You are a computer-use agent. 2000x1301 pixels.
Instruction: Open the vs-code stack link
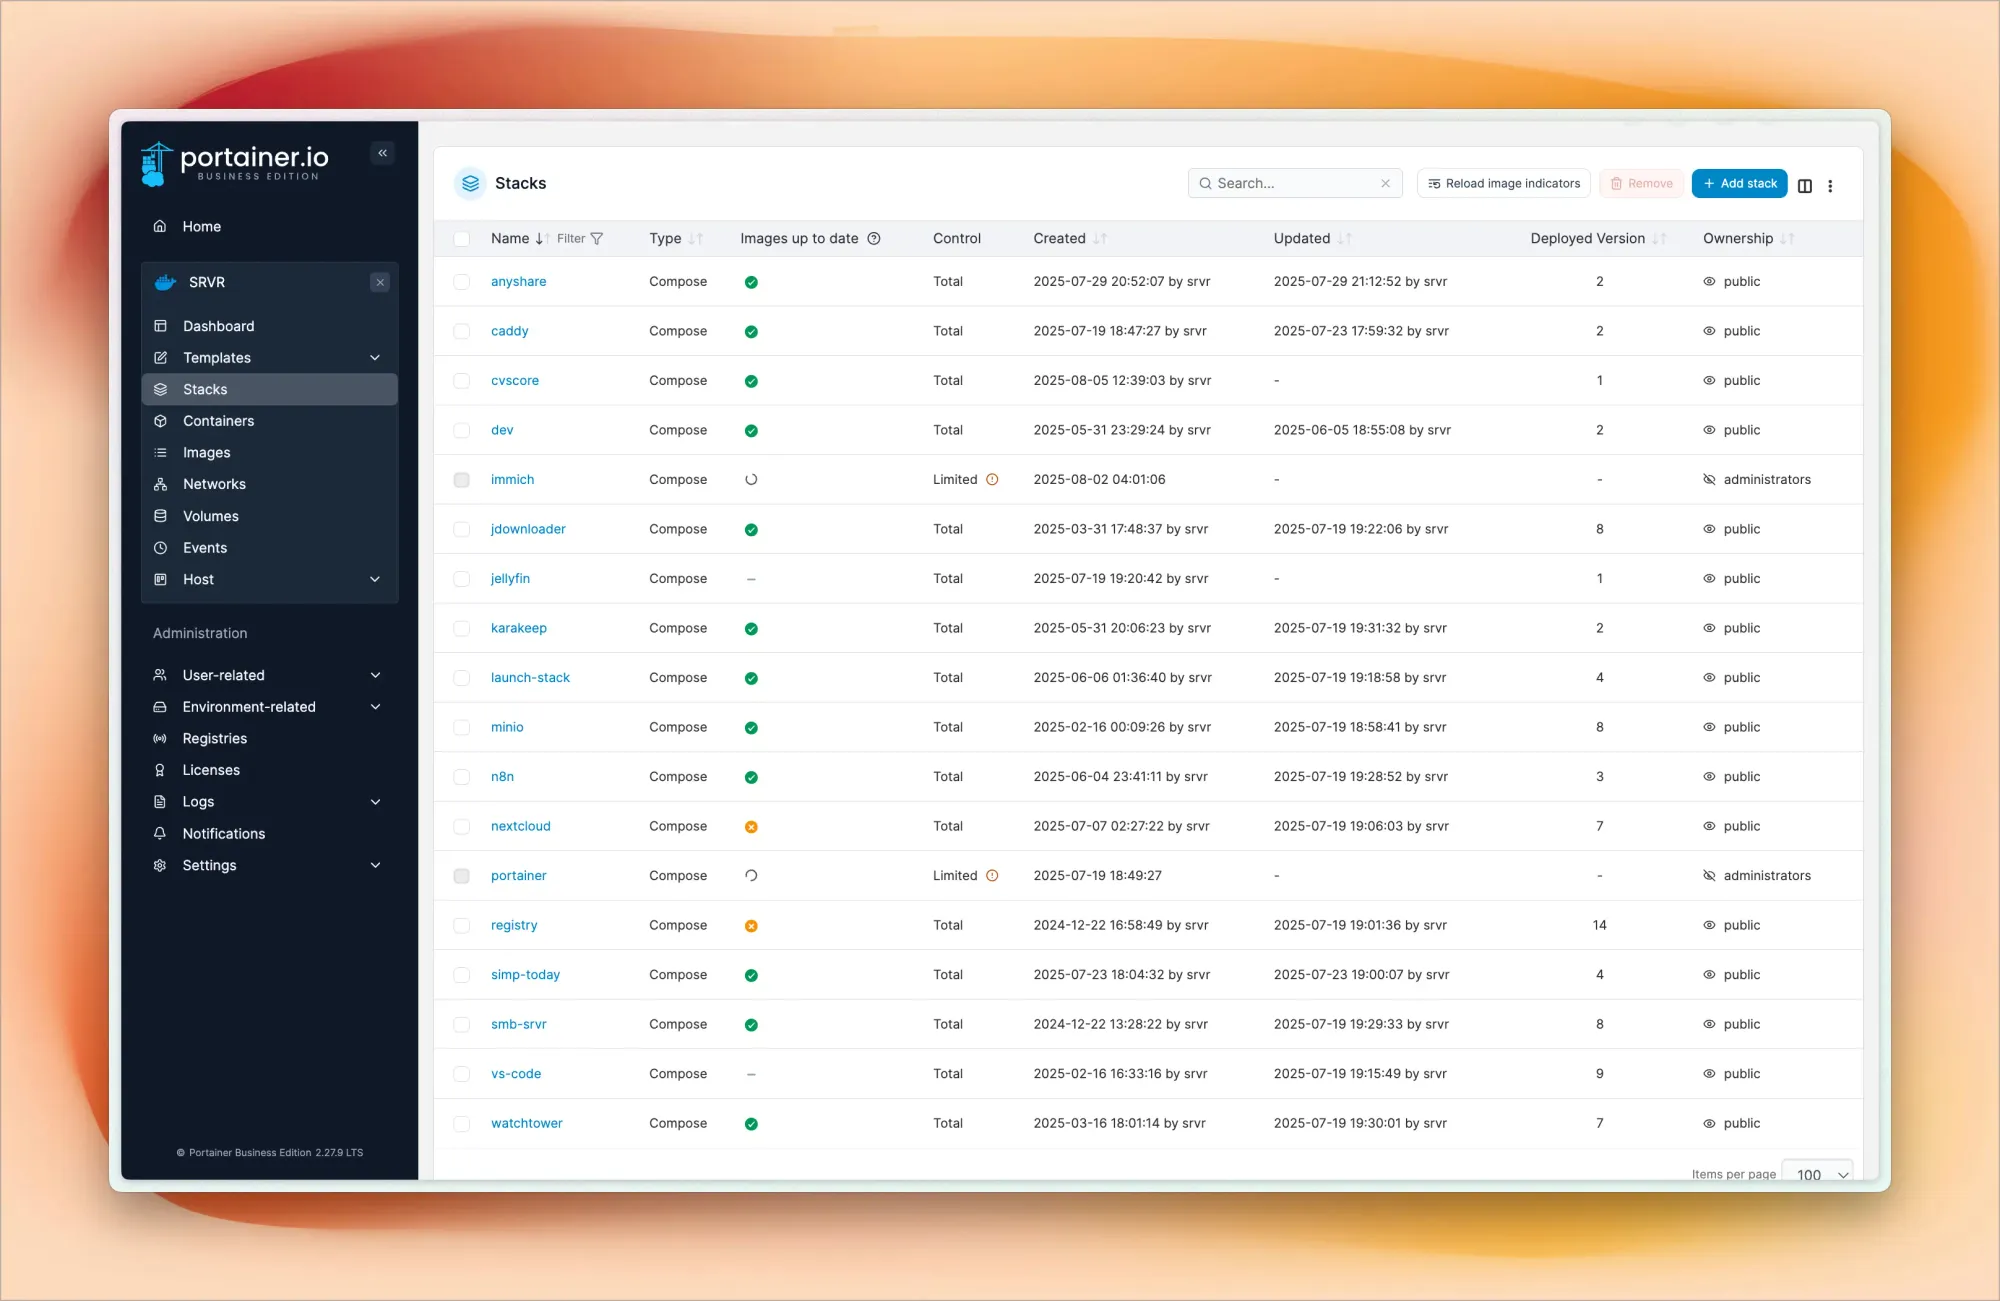(x=516, y=1074)
